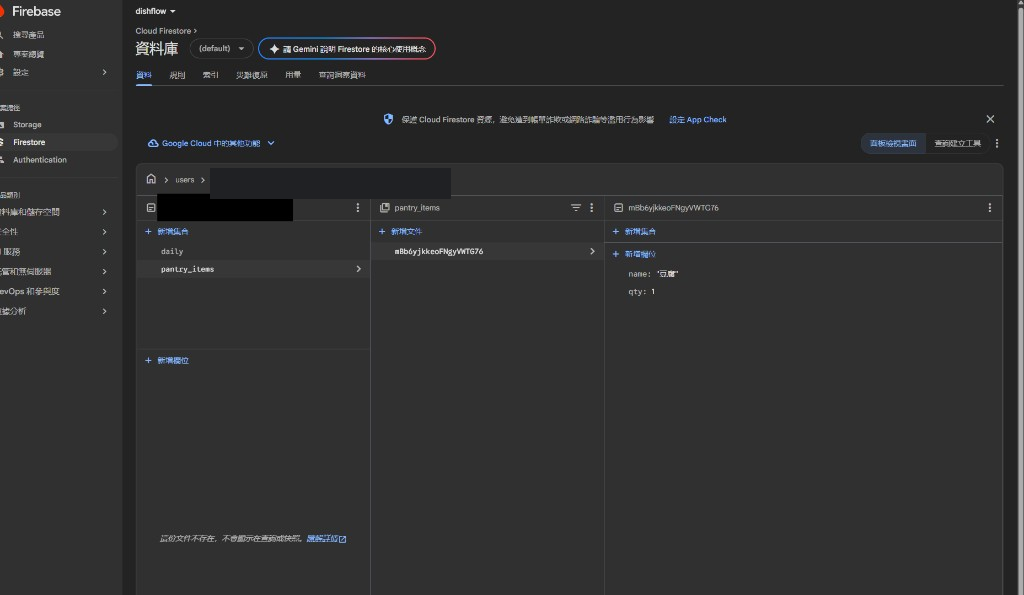1024x595 pixels.
Task: Select the panel view toggle button
Action: coord(893,144)
